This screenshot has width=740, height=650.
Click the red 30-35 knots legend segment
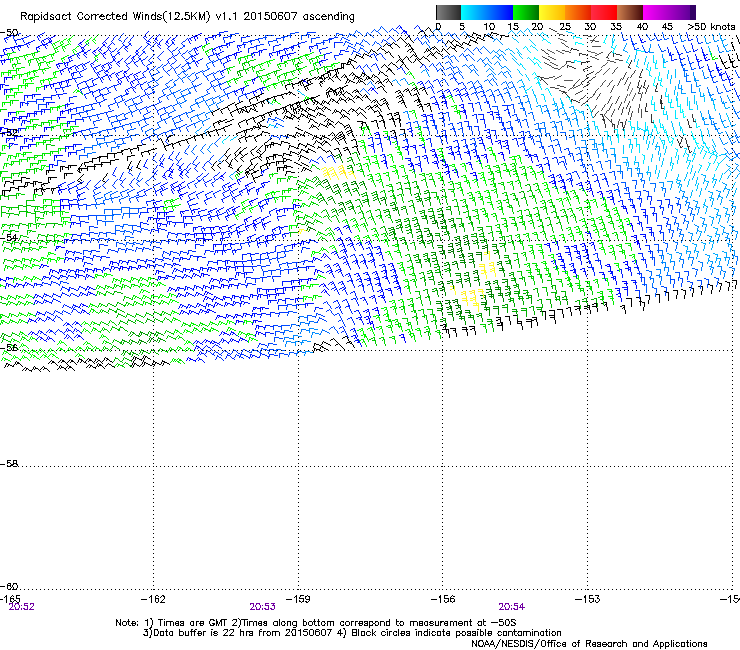tap(604, 12)
